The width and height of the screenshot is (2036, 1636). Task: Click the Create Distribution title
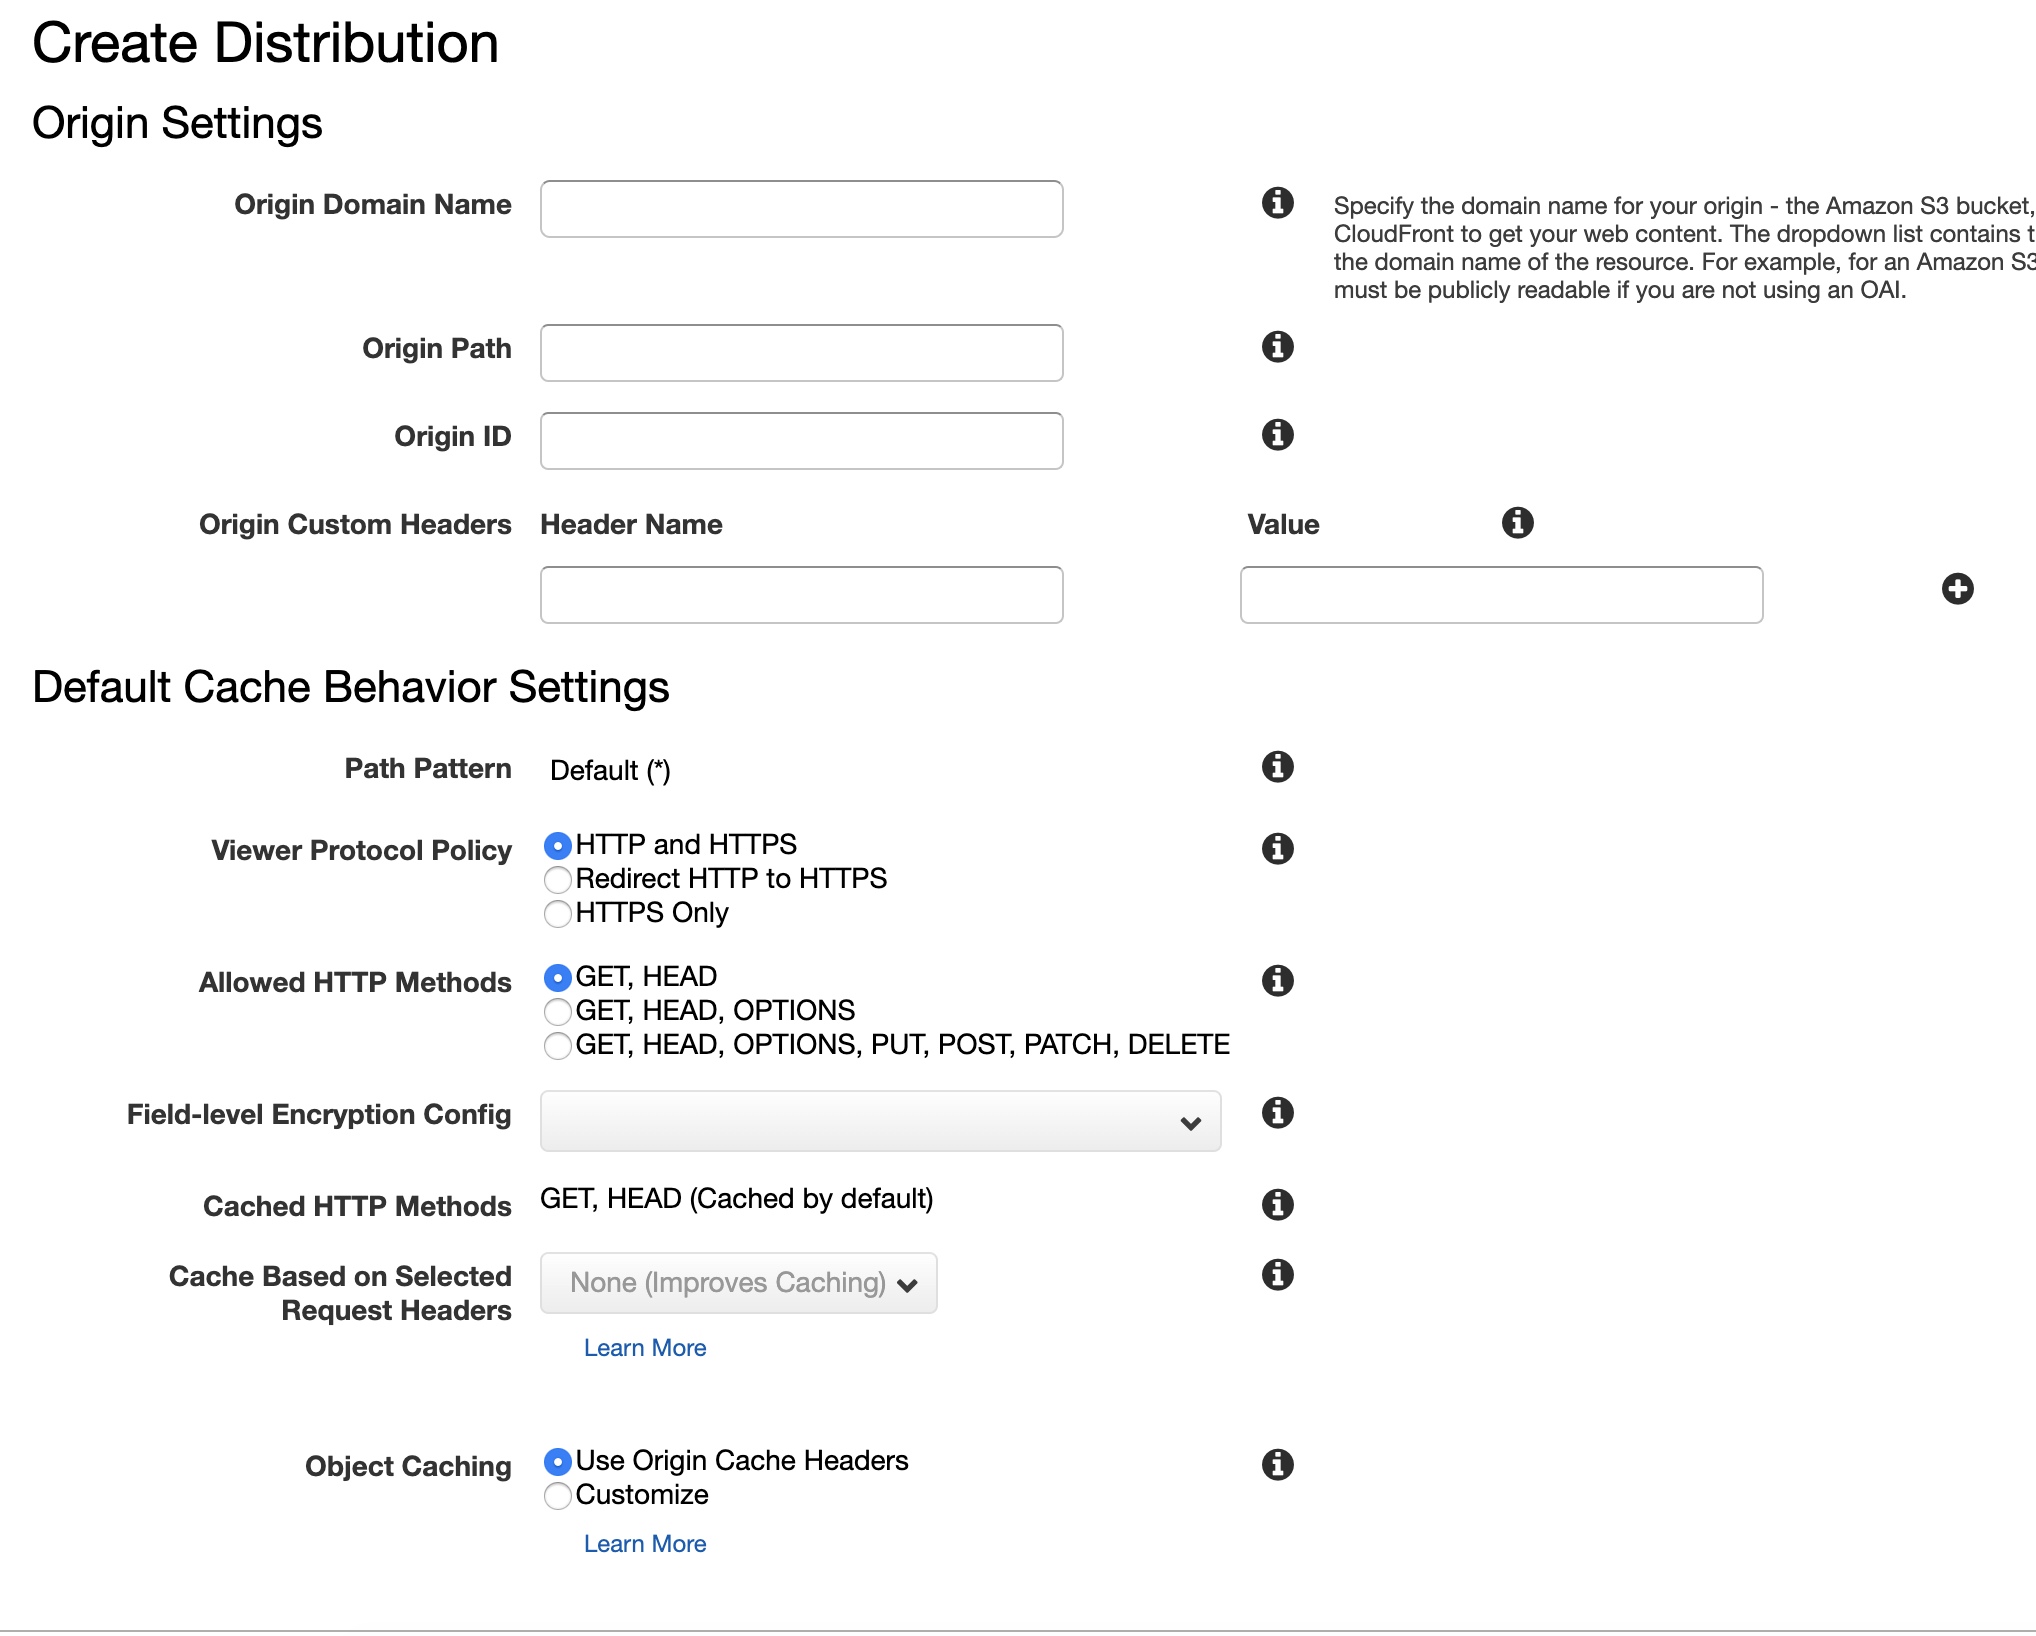point(266,43)
